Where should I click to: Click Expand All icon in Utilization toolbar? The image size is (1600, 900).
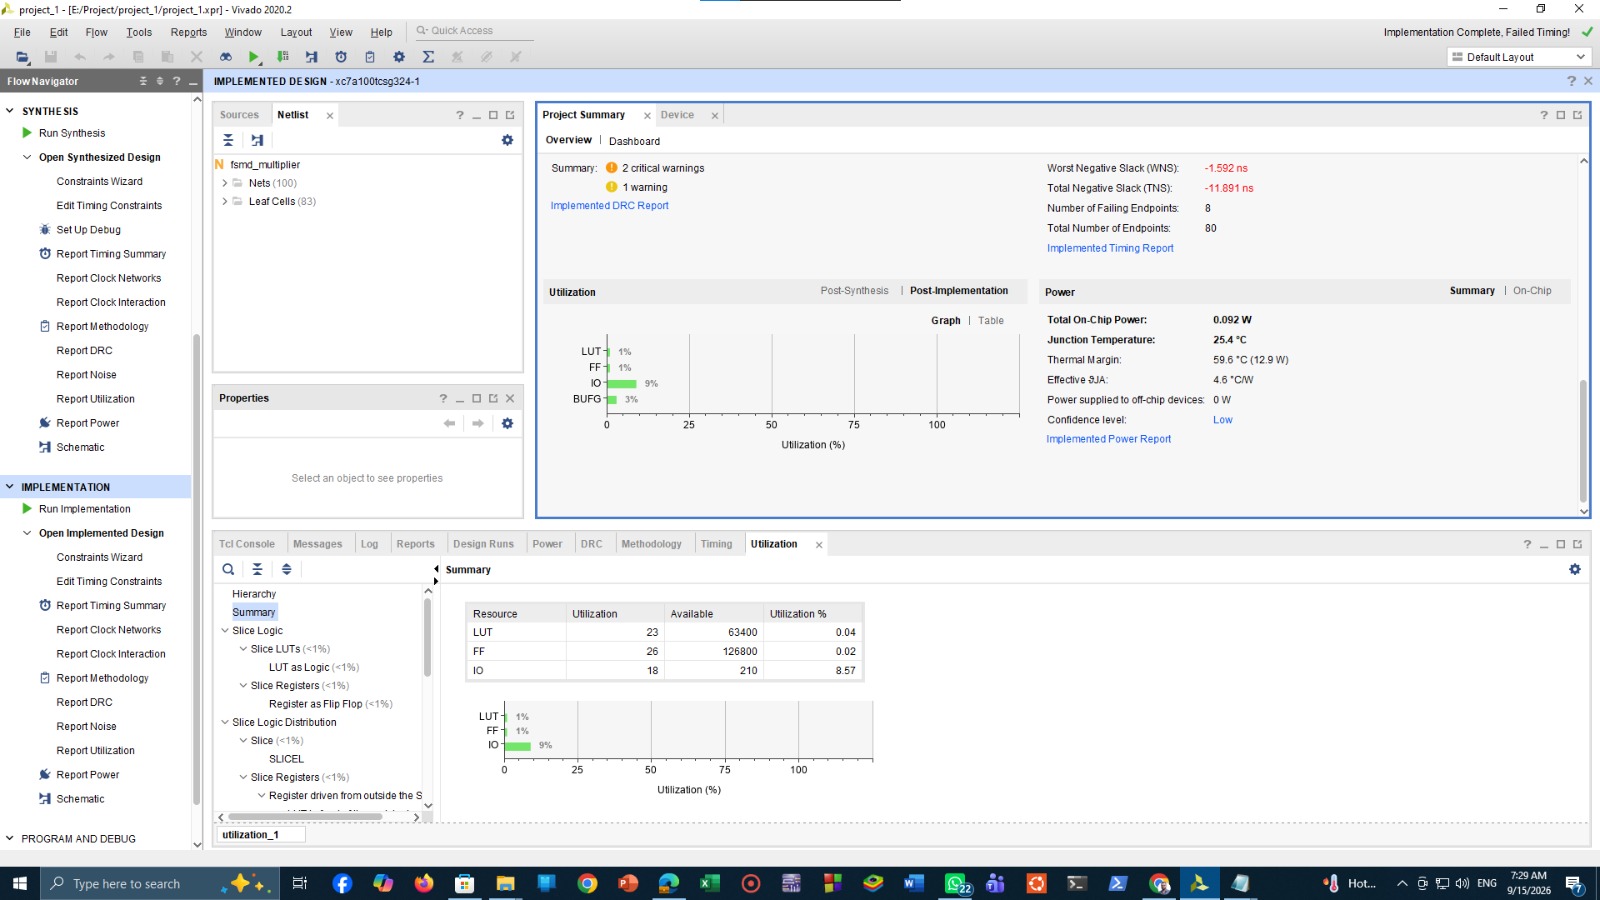point(286,569)
